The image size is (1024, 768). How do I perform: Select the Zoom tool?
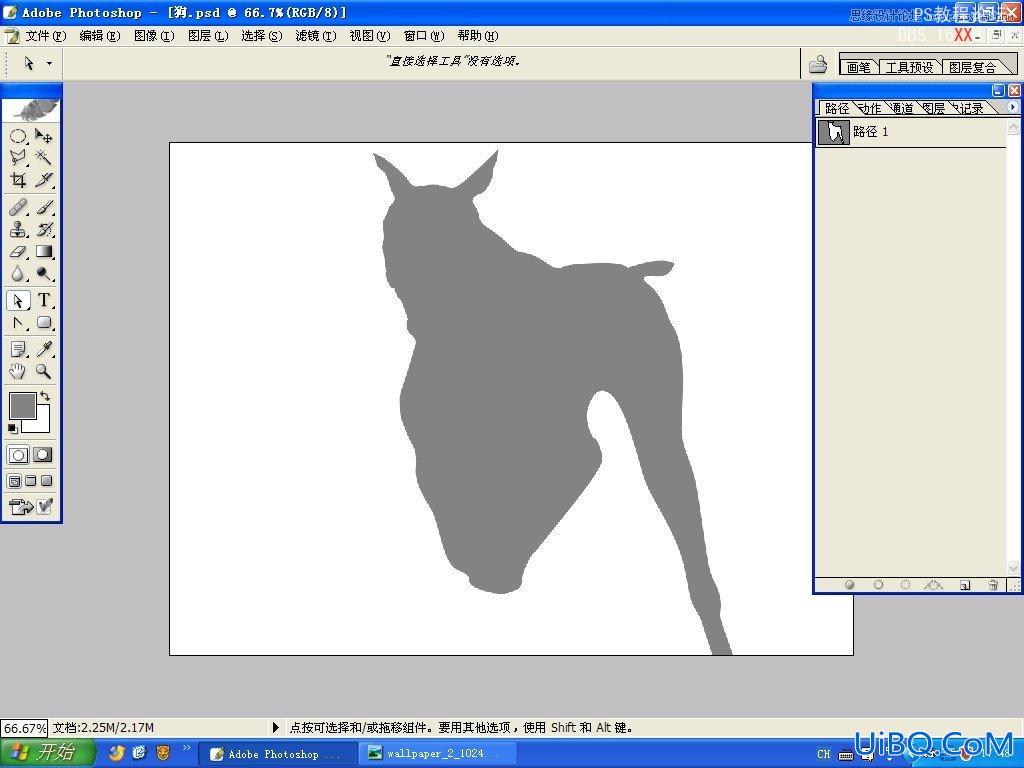(44, 372)
